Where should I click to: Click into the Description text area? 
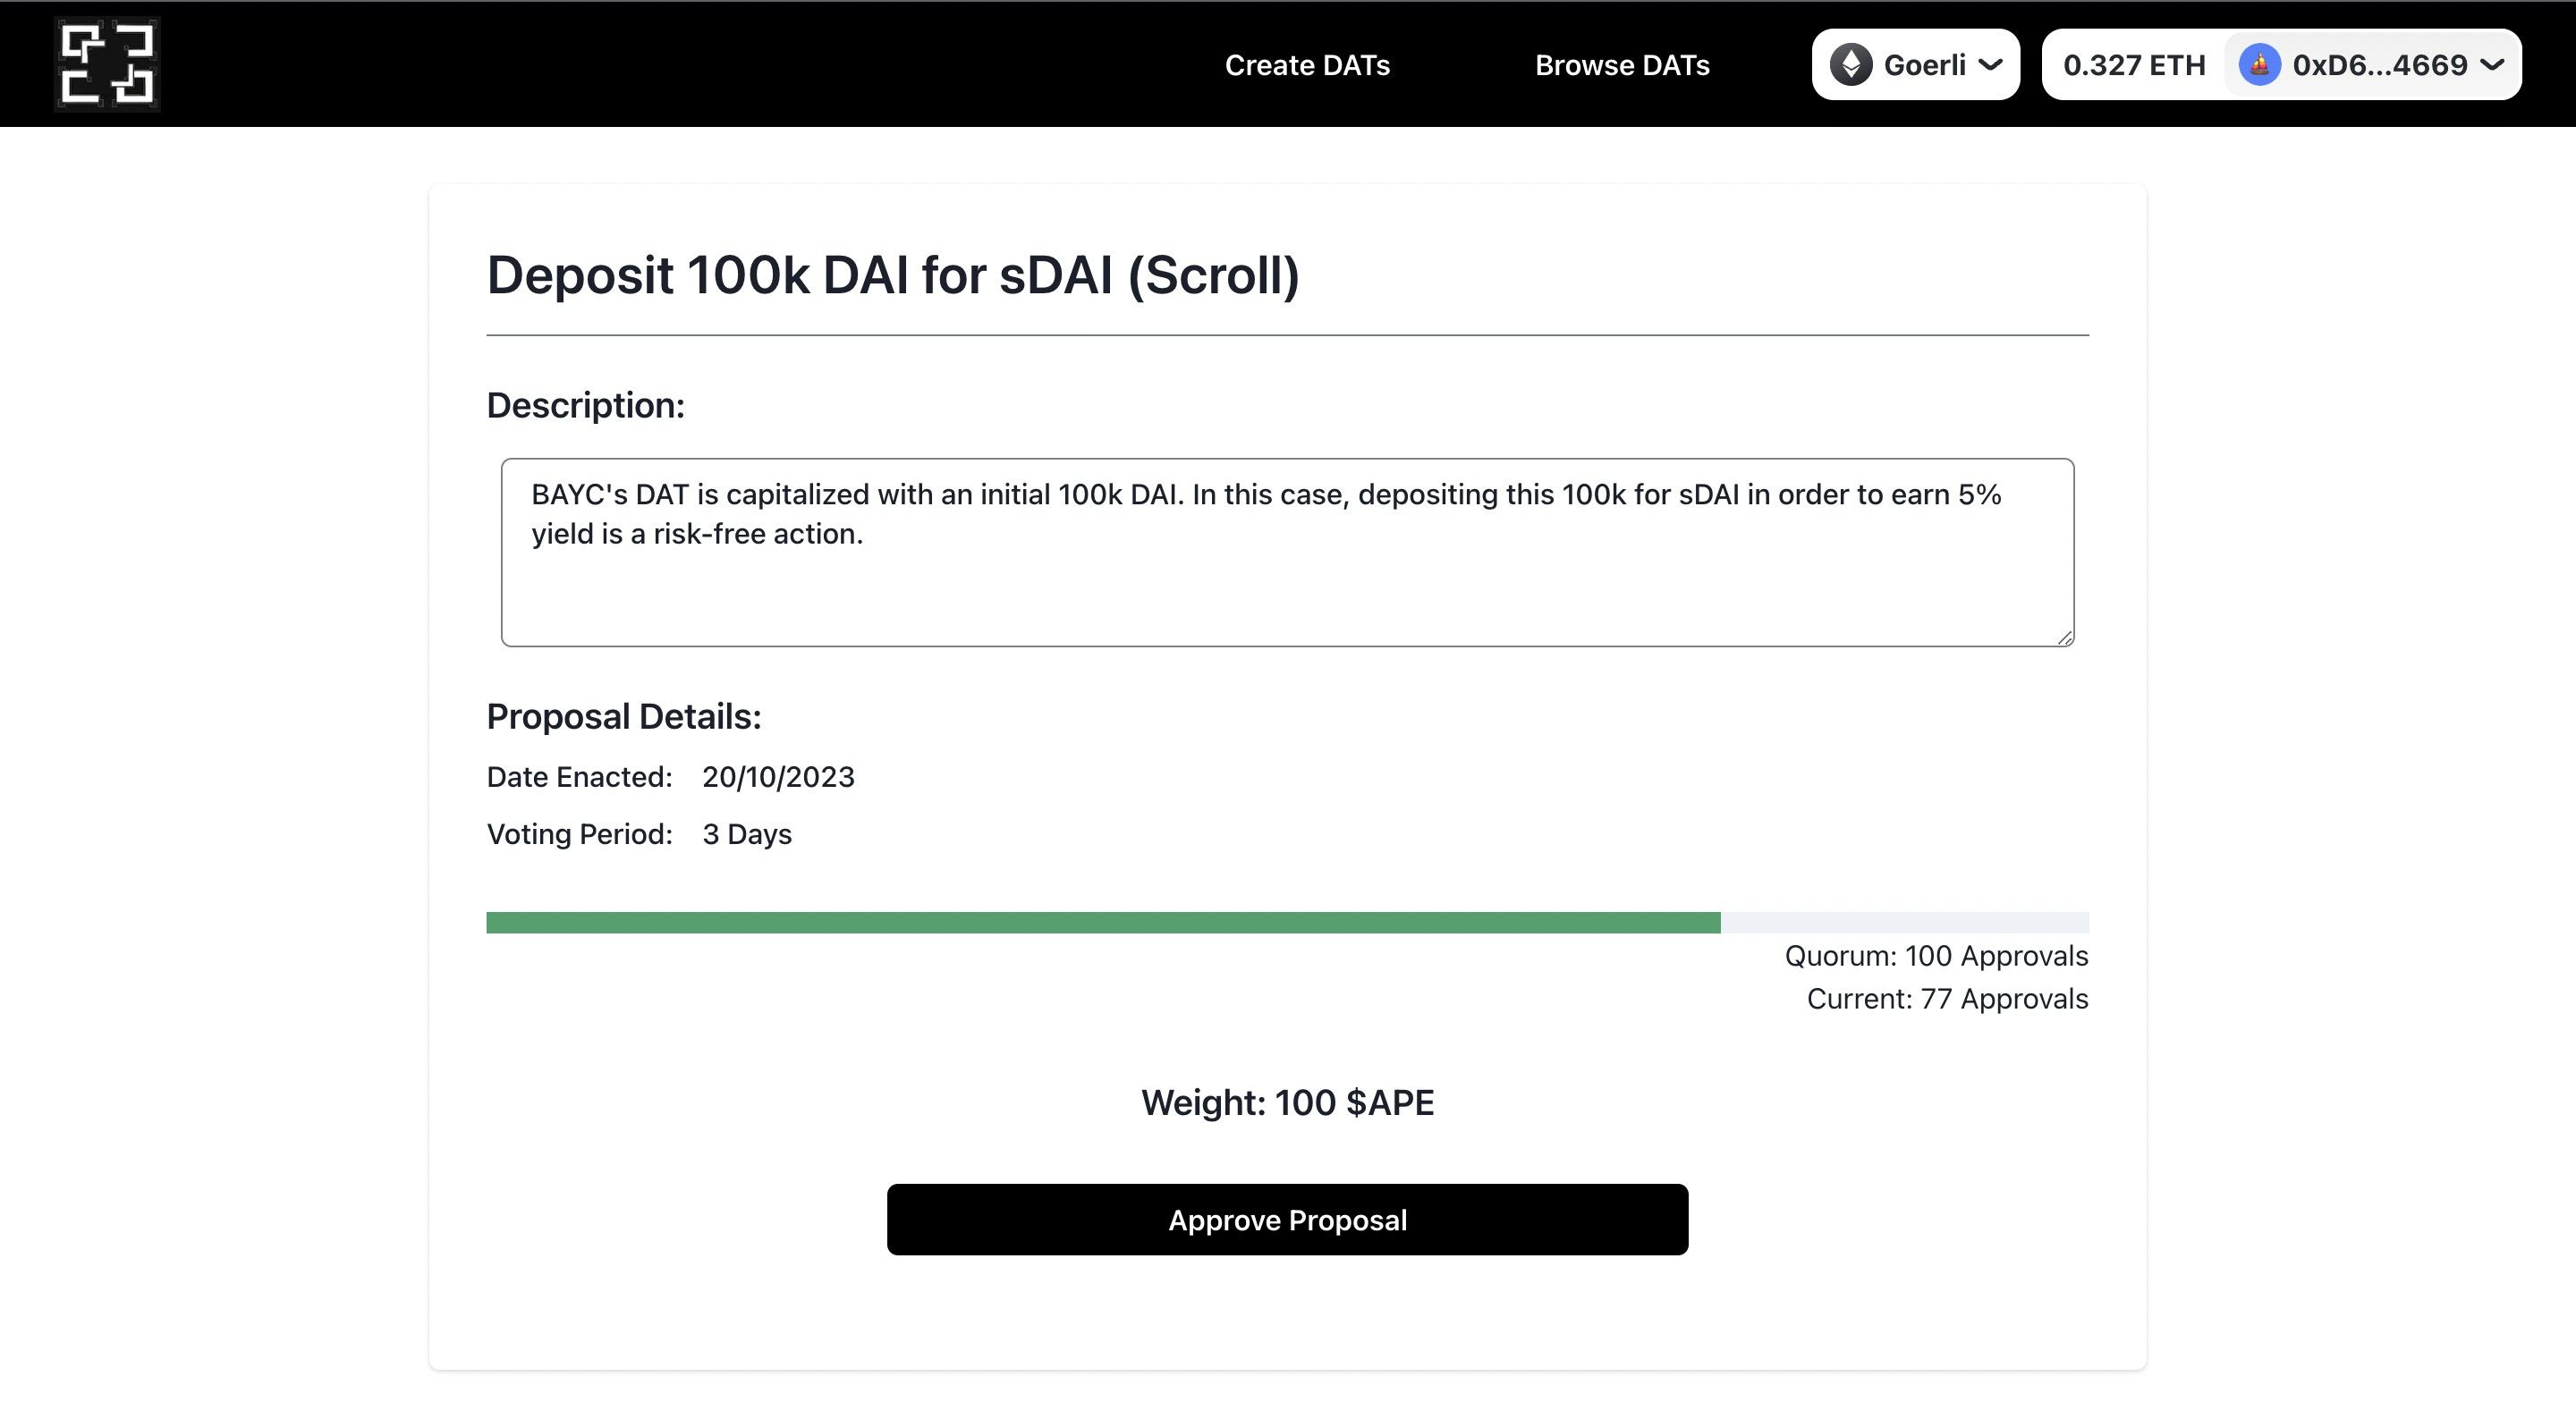1287,552
